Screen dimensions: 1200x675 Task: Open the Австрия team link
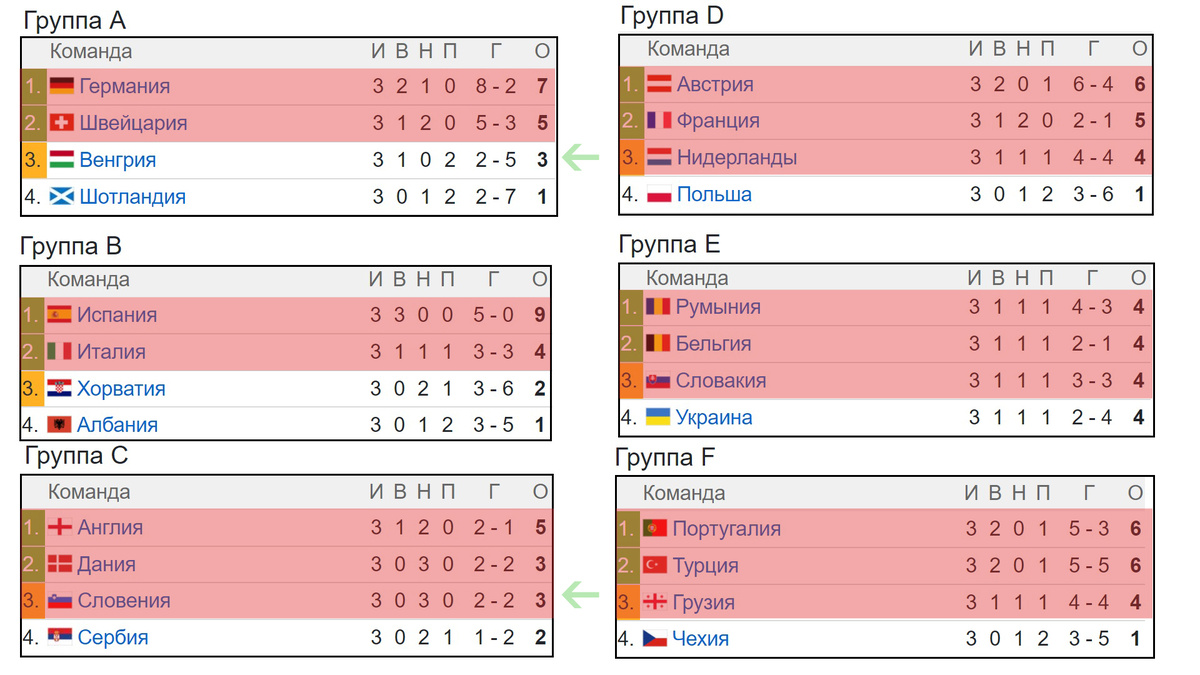click(x=715, y=84)
